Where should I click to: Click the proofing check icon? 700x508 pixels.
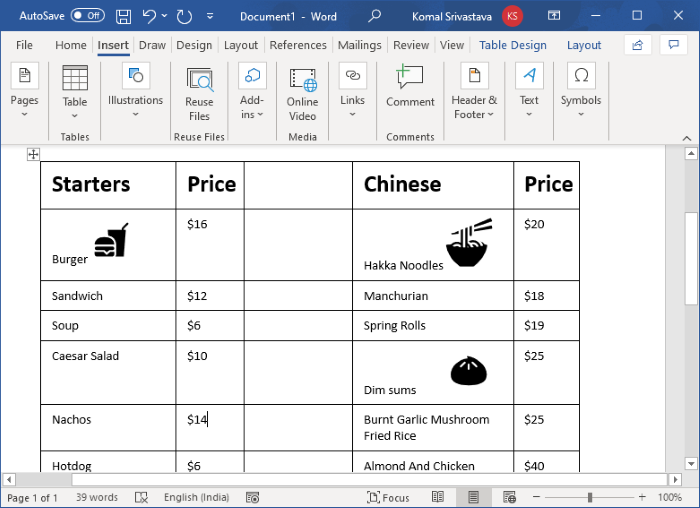pos(142,497)
